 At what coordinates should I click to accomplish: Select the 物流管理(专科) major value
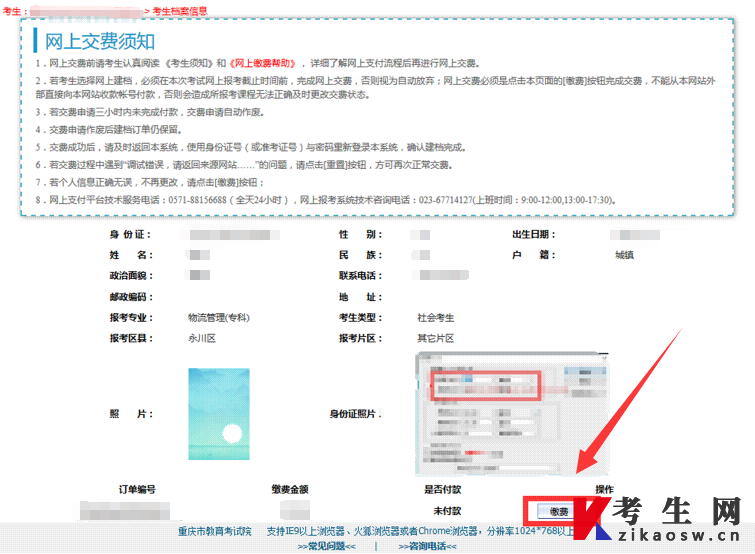pyautogui.click(x=218, y=317)
